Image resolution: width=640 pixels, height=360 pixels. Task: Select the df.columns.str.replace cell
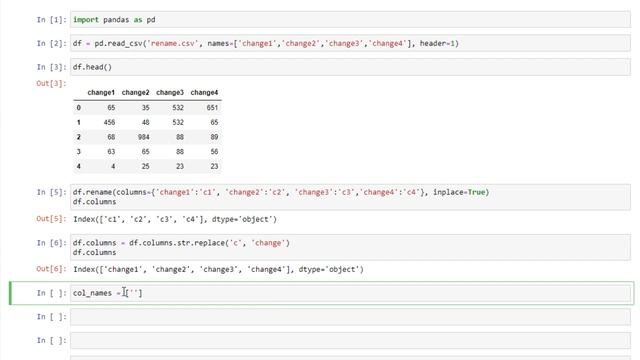coord(350,247)
